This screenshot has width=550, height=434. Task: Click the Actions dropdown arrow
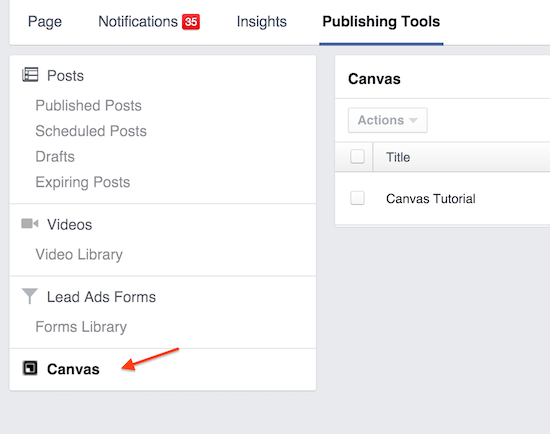point(413,120)
